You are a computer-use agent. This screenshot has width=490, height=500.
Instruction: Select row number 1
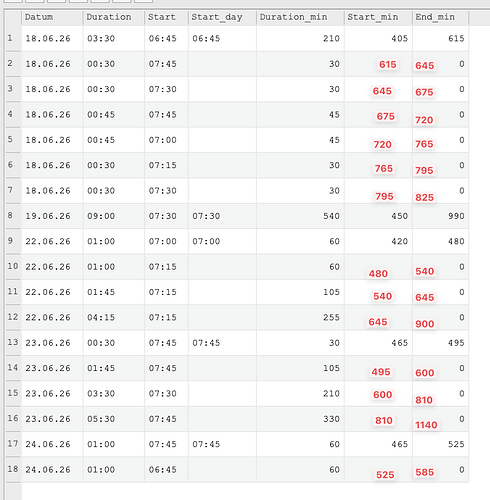[x=13, y=38]
